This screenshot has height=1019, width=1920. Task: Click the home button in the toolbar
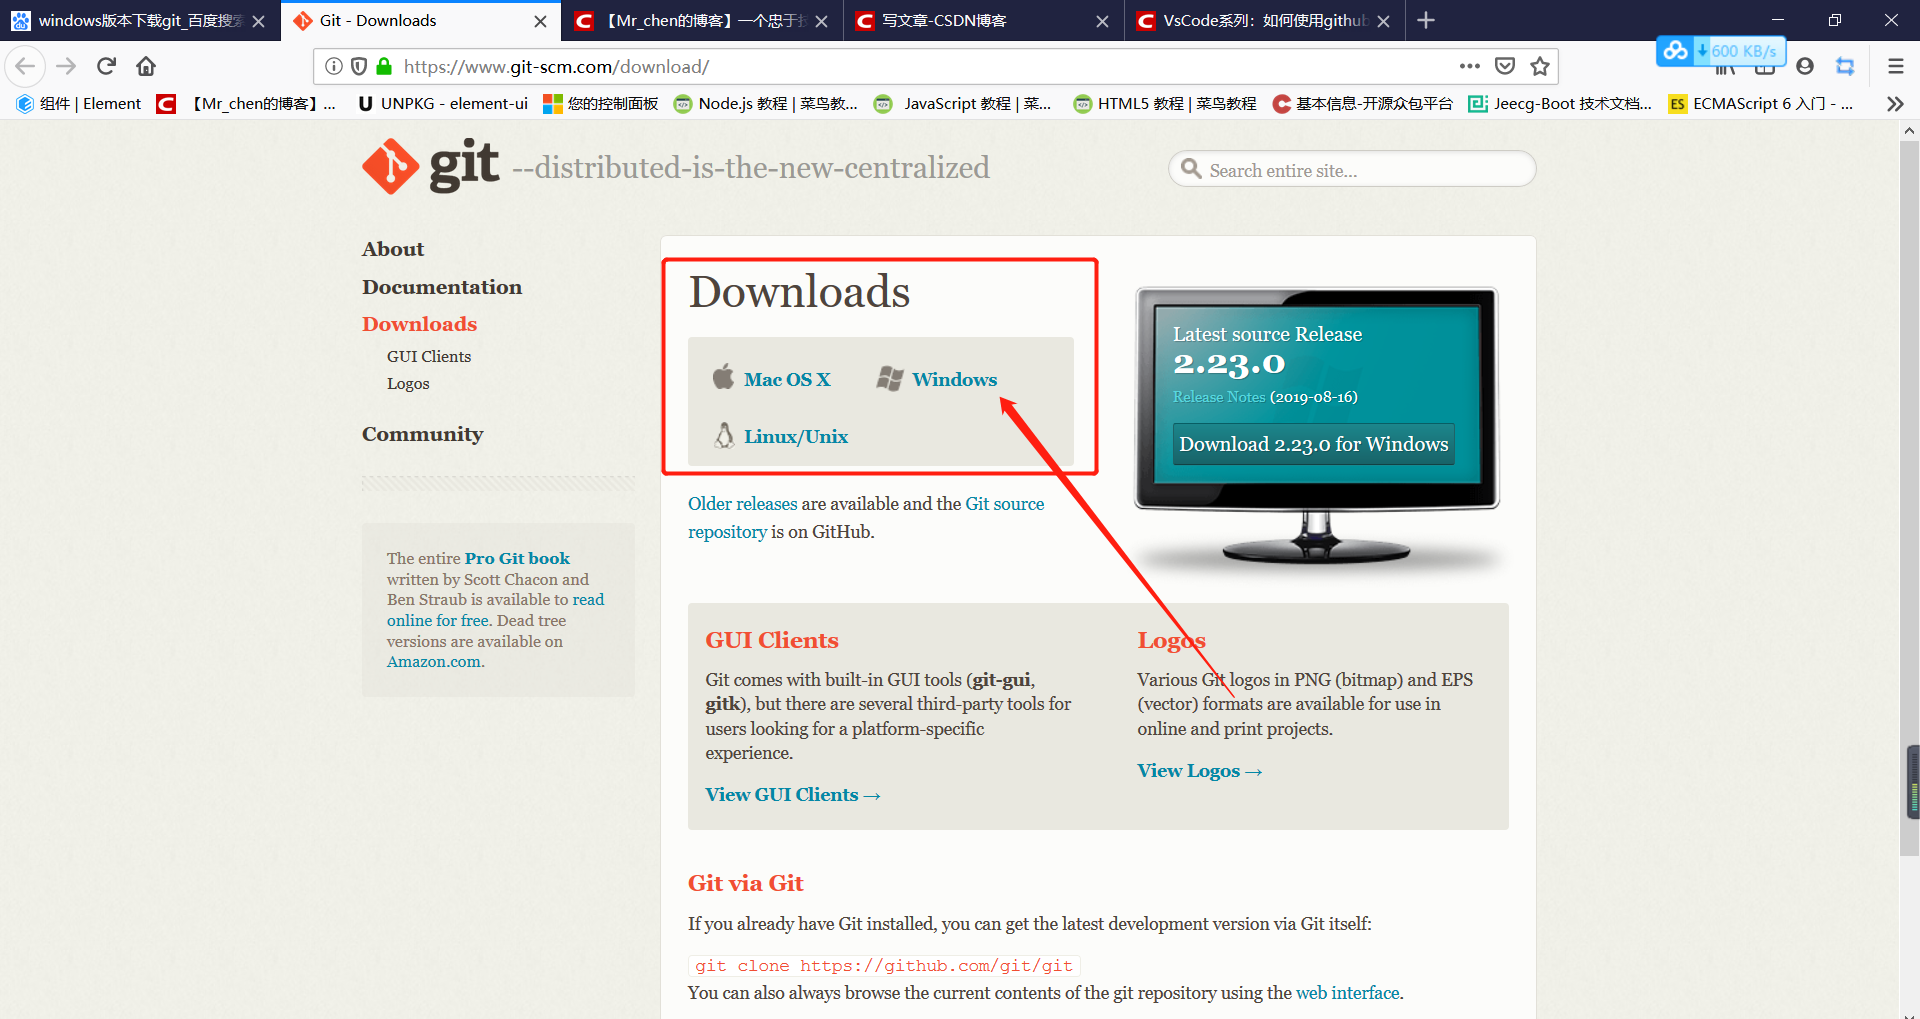(145, 66)
